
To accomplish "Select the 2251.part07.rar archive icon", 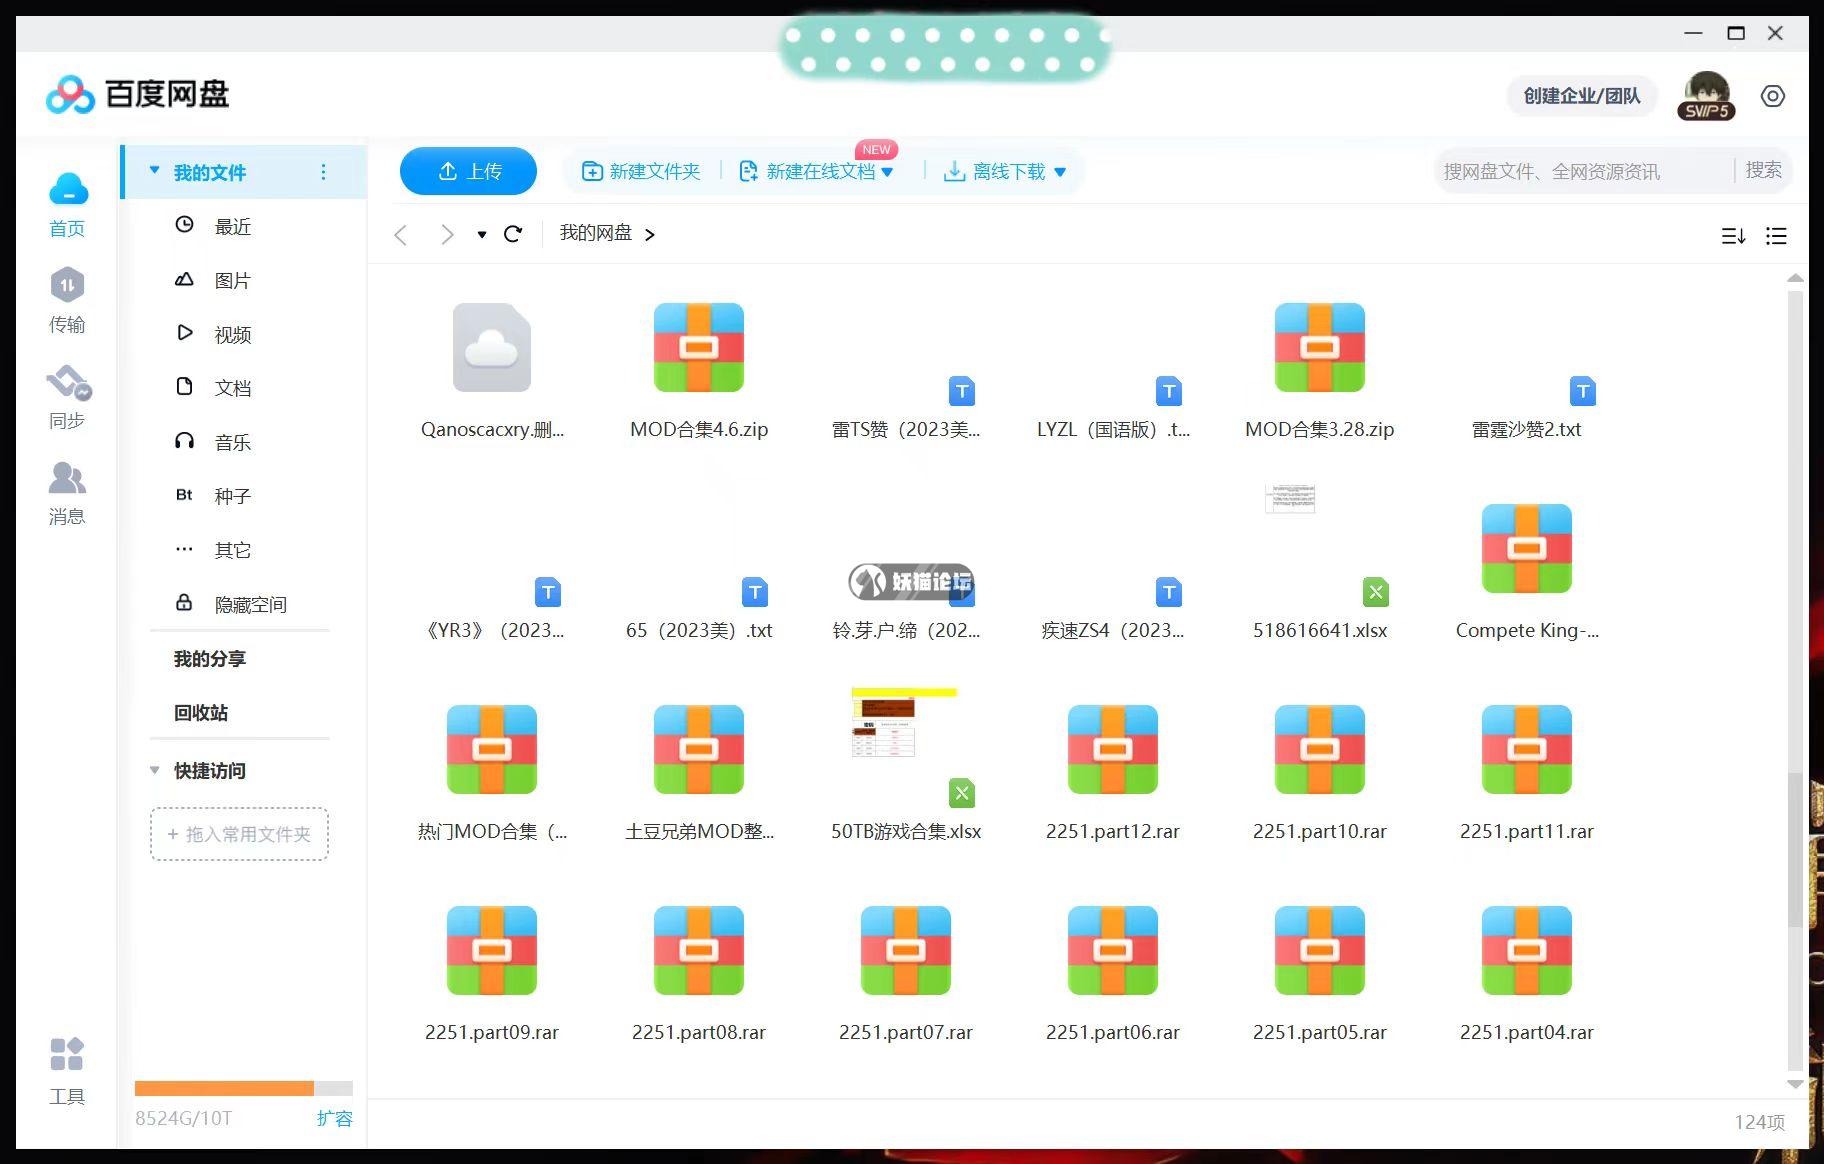I will pyautogui.click(x=906, y=950).
